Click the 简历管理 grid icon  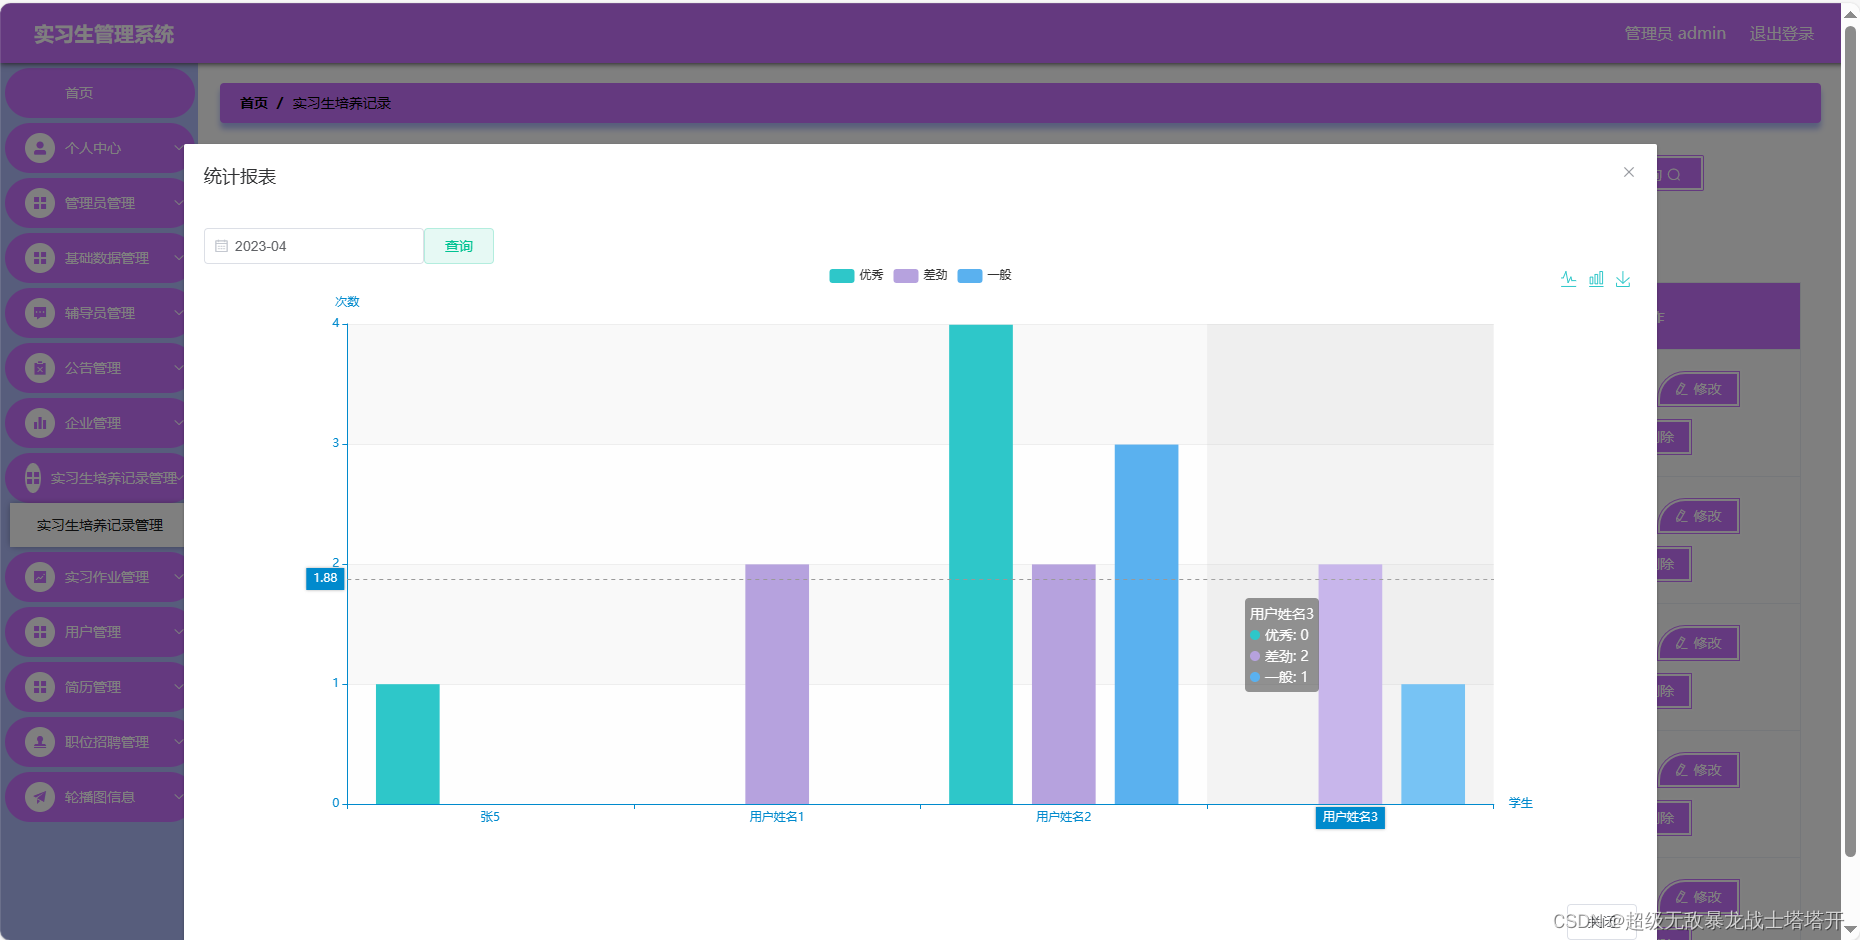coord(40,687)
